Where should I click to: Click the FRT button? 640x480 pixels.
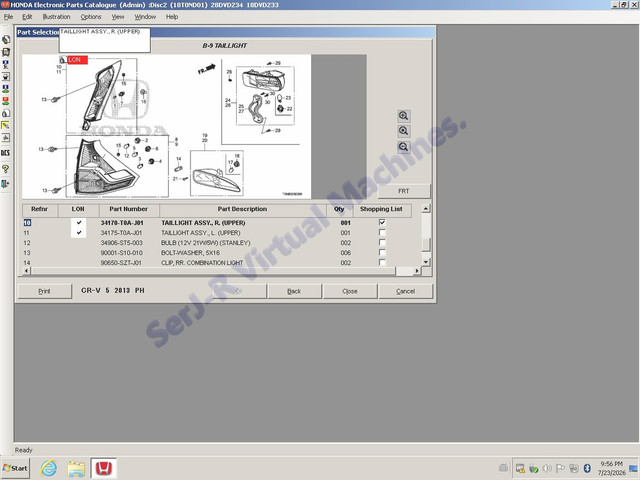[404, 191]
